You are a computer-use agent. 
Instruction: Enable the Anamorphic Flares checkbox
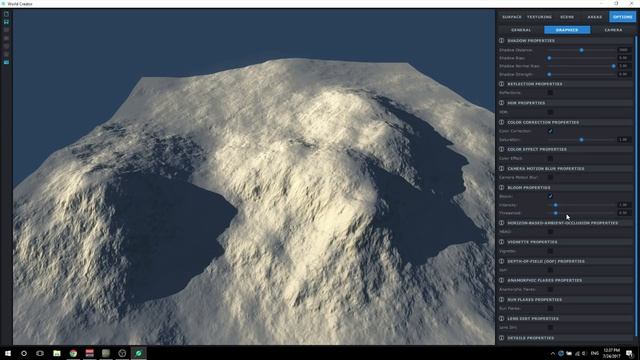[550, 289]
